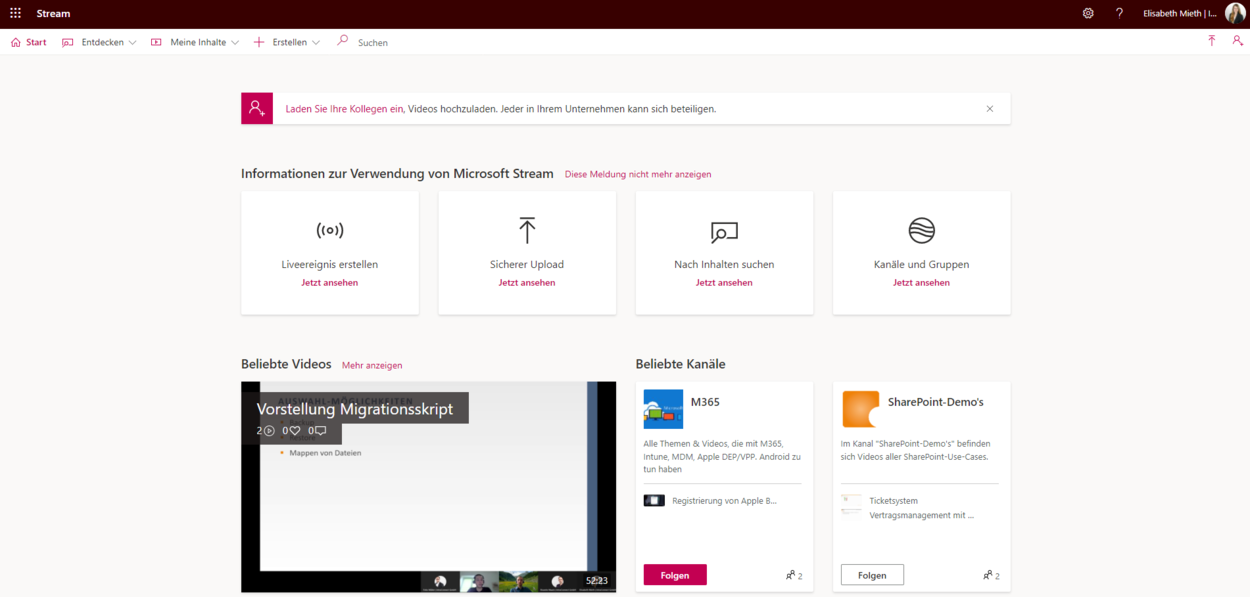Click the search magnifier icon
Viewport: 1250px width, 597px height.
pyautogui.click(x=343, y=41)
